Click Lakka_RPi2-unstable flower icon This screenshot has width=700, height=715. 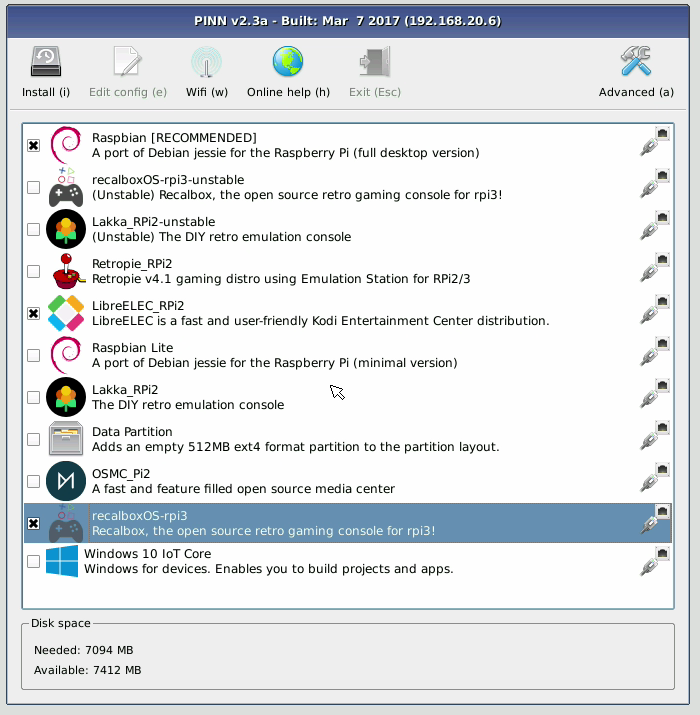point(66,229)
